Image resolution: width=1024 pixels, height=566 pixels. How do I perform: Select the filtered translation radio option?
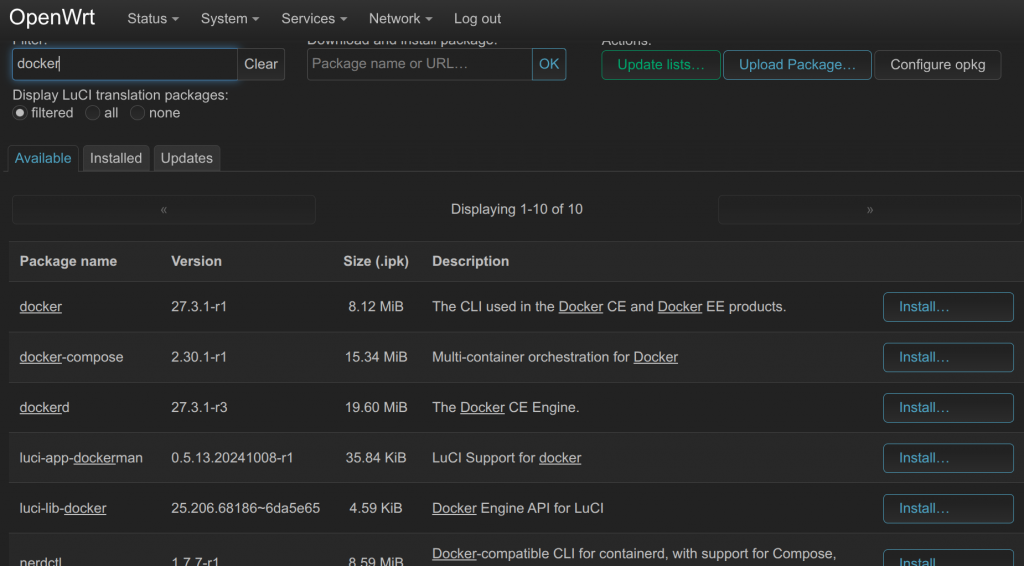[x=20, y=113]
